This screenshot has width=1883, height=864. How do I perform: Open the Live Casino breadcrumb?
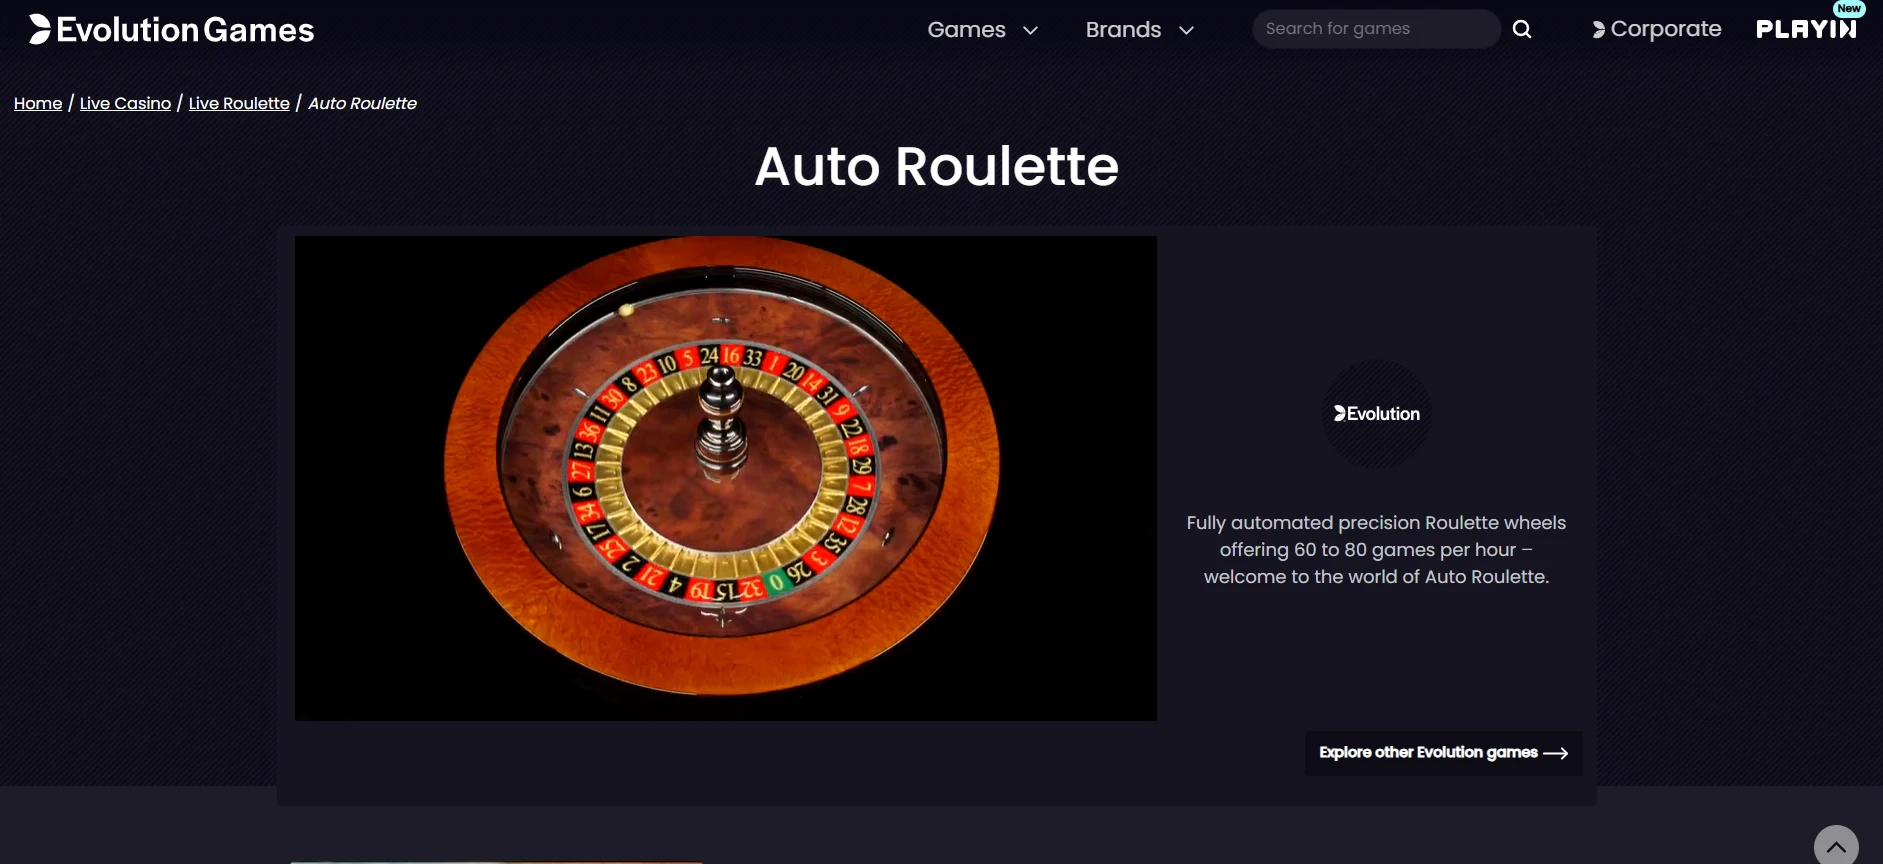tap(125, 103)
